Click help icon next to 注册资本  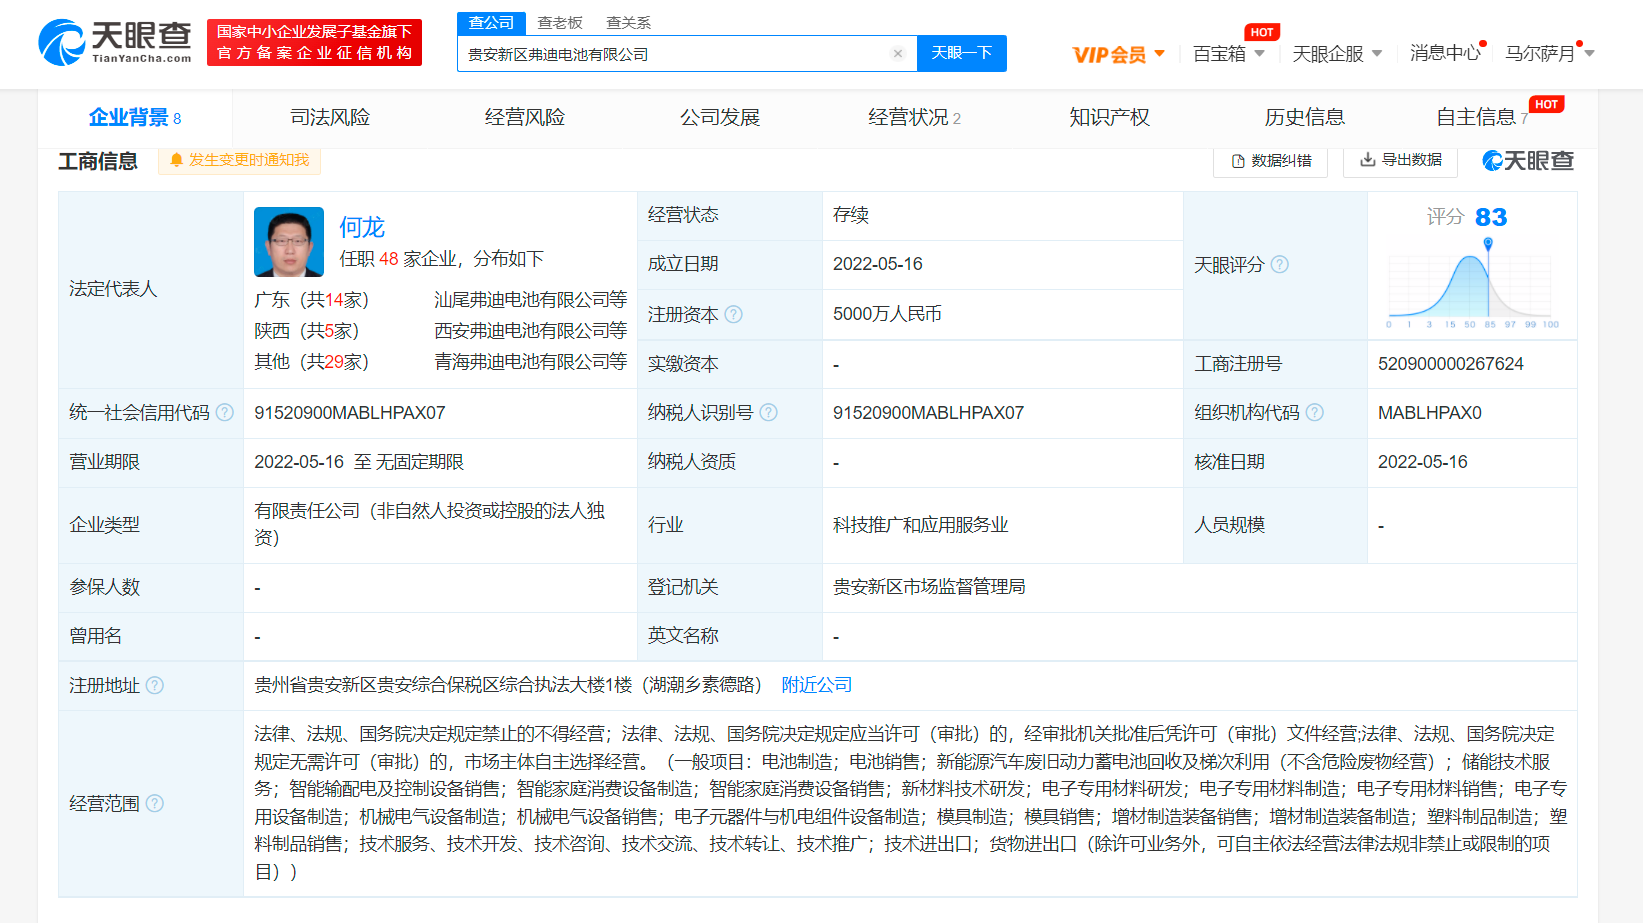pyautogui.click(x=733, y=314)
